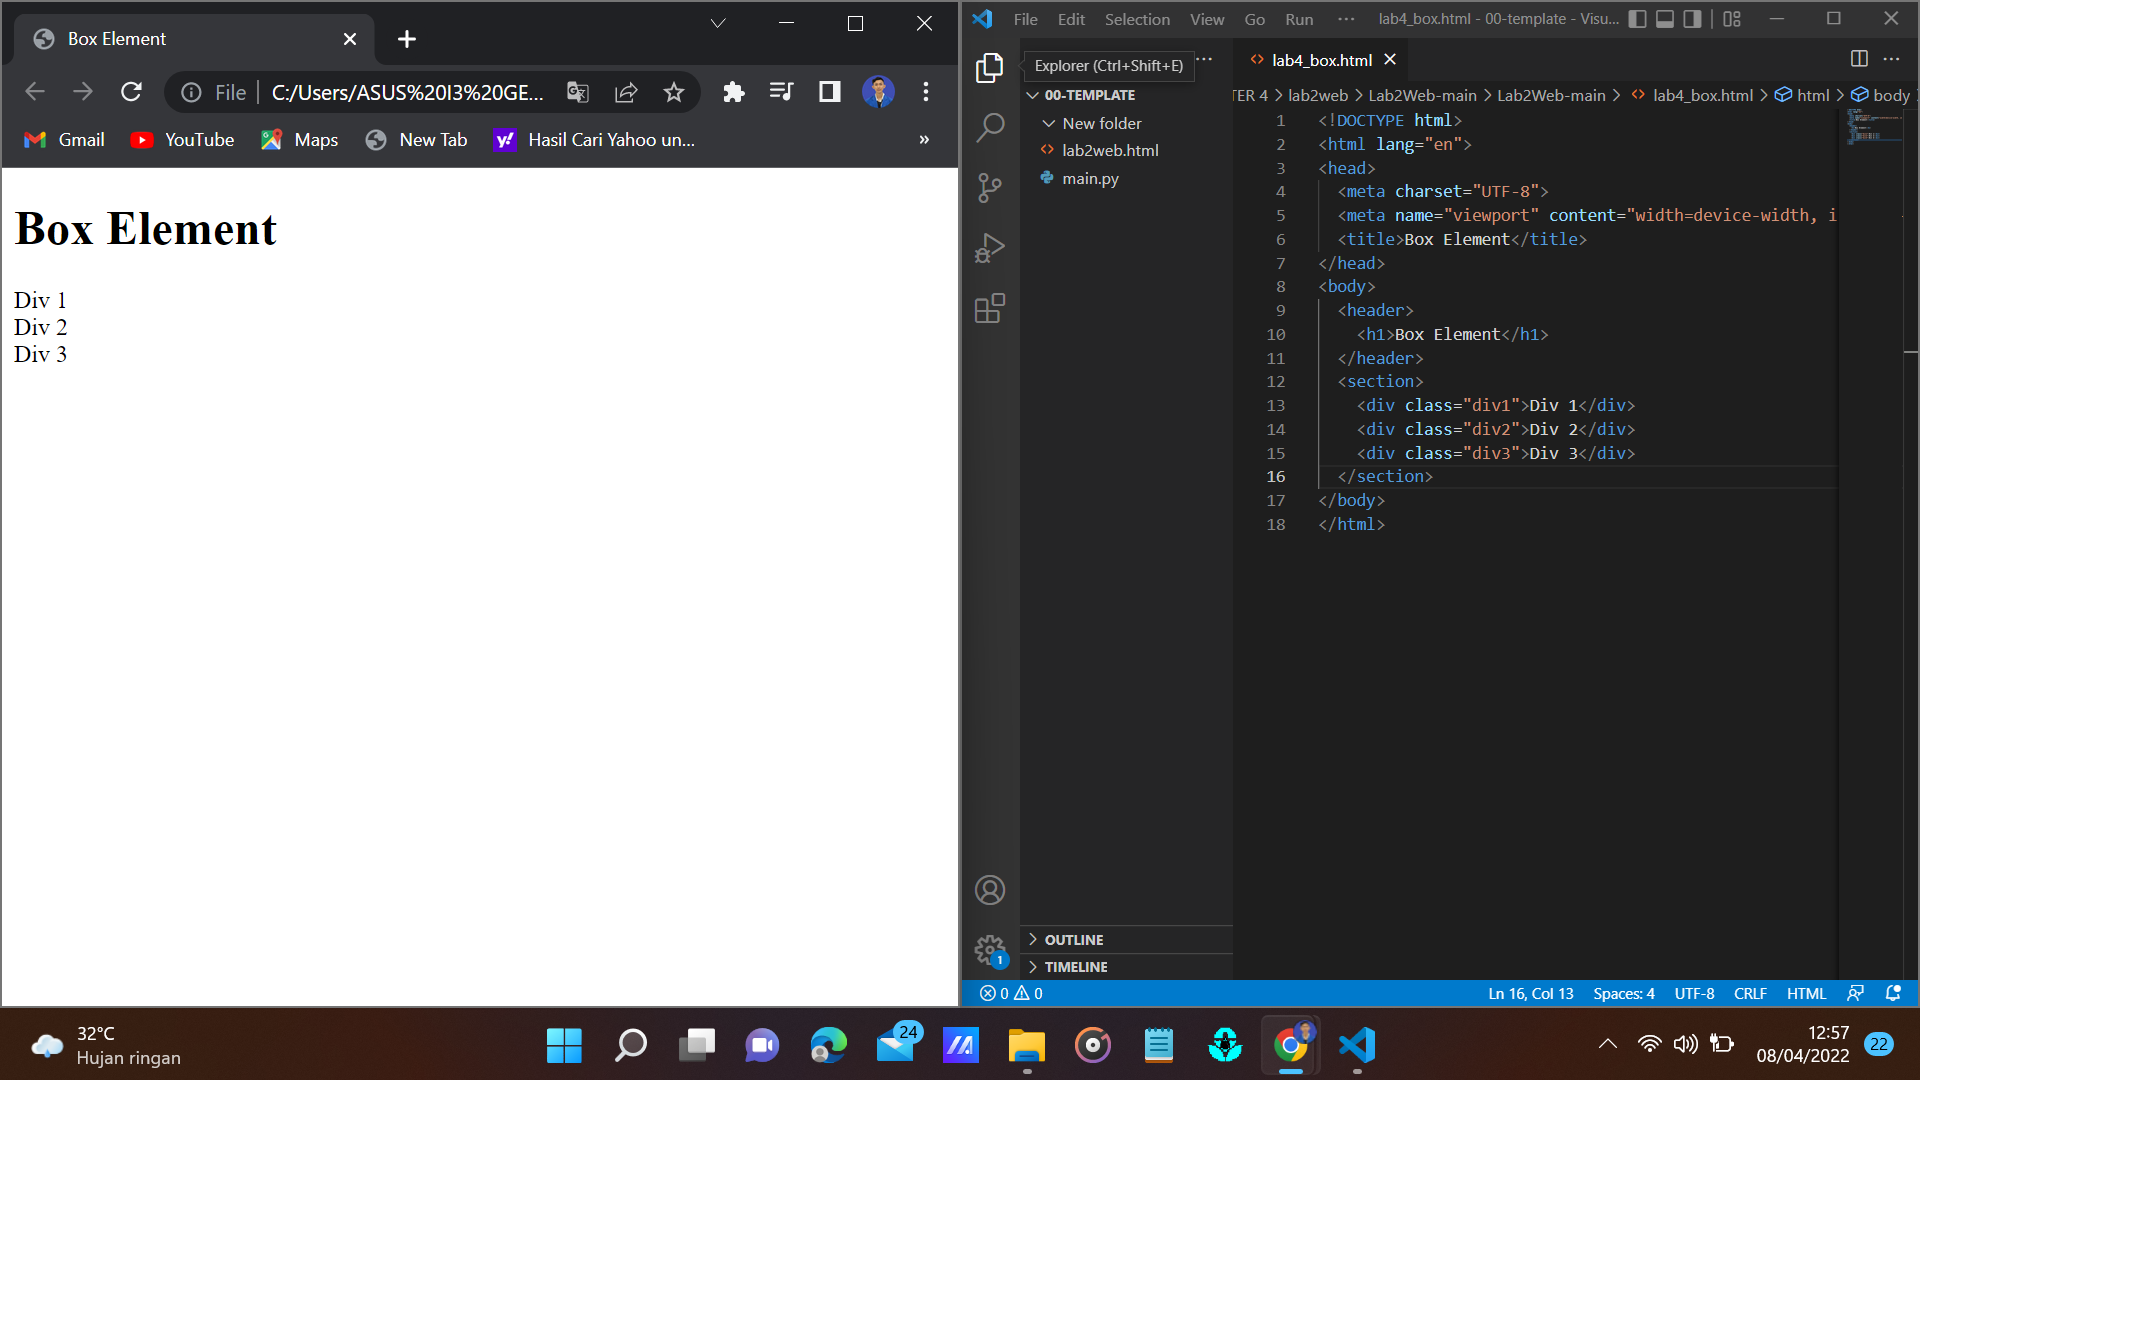Open the VS Code notifications bell
Image resolution: width=2140 pixels, height=1338 pixels.
1893,993
